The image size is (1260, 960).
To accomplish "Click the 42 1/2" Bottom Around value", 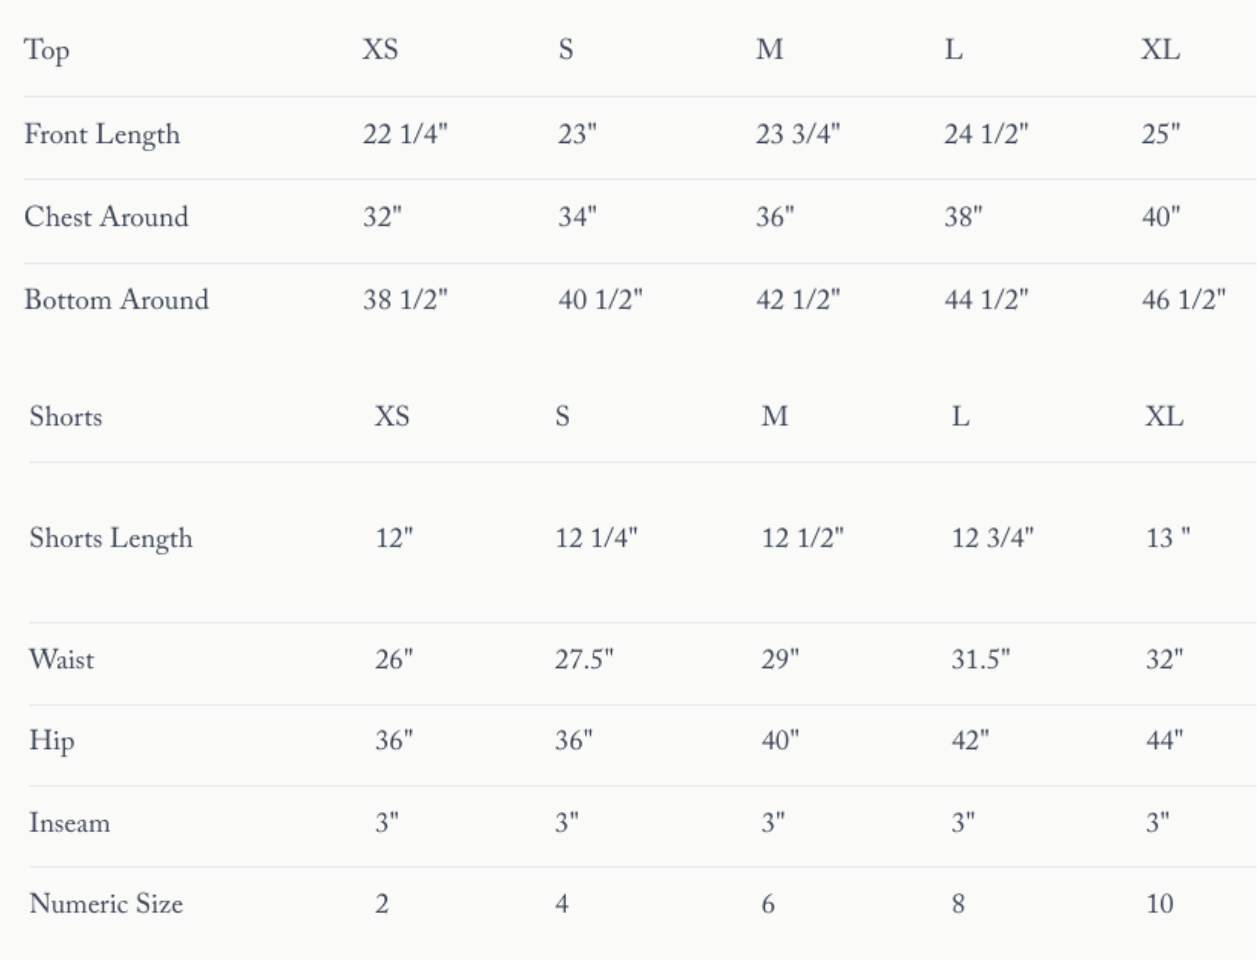I will 798,300.
